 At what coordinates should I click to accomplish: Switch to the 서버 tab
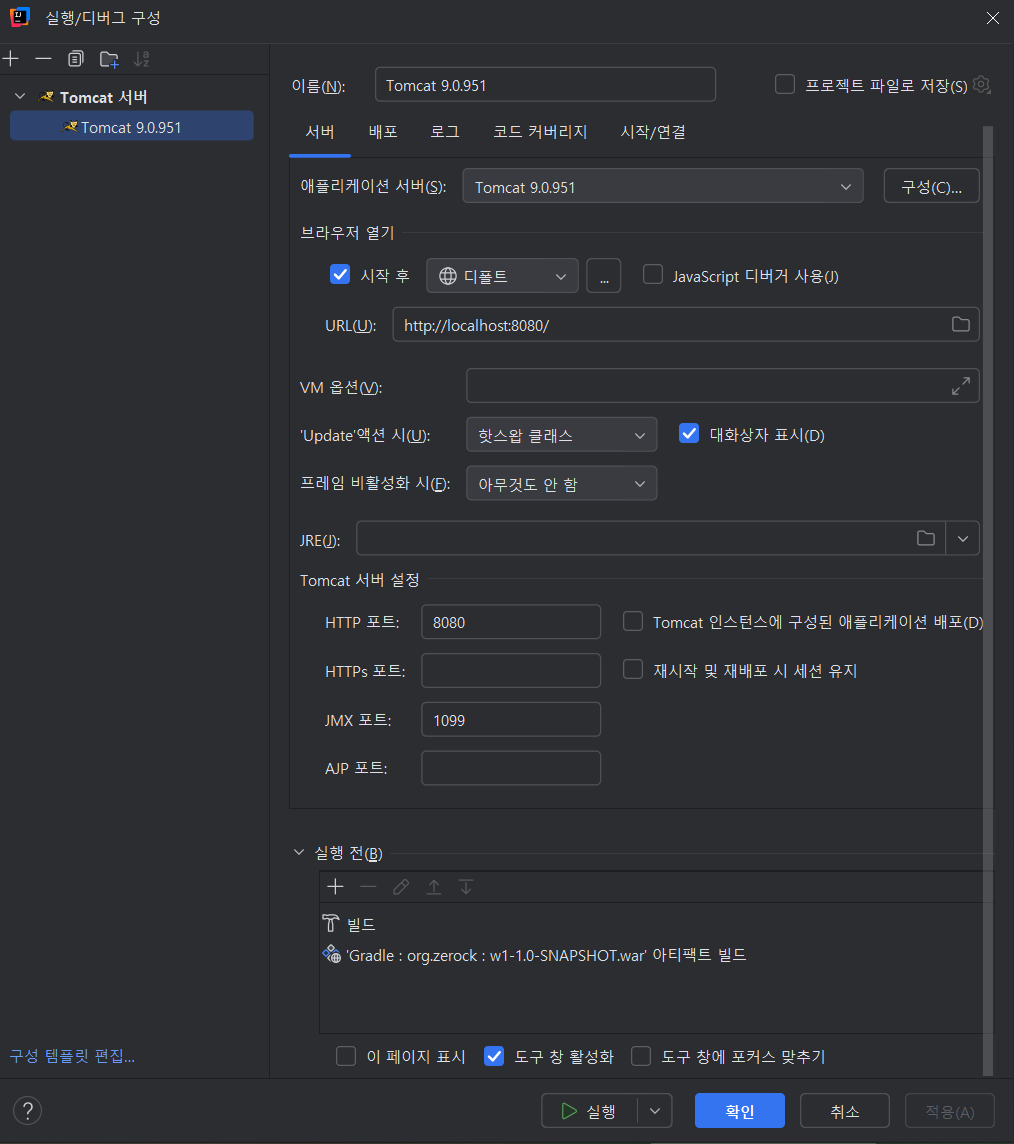pos(320,132)
